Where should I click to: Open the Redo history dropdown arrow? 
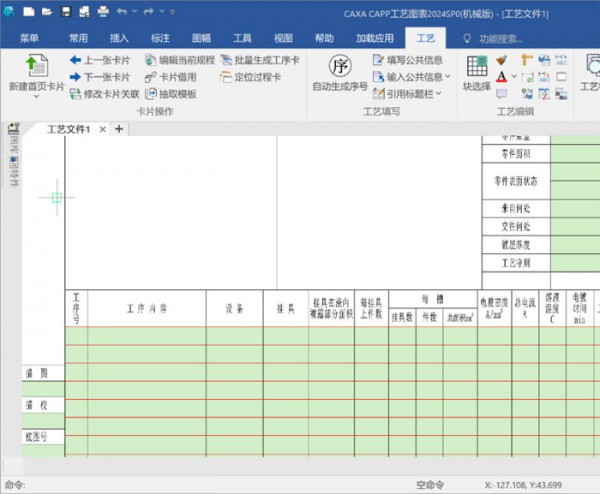162,11
